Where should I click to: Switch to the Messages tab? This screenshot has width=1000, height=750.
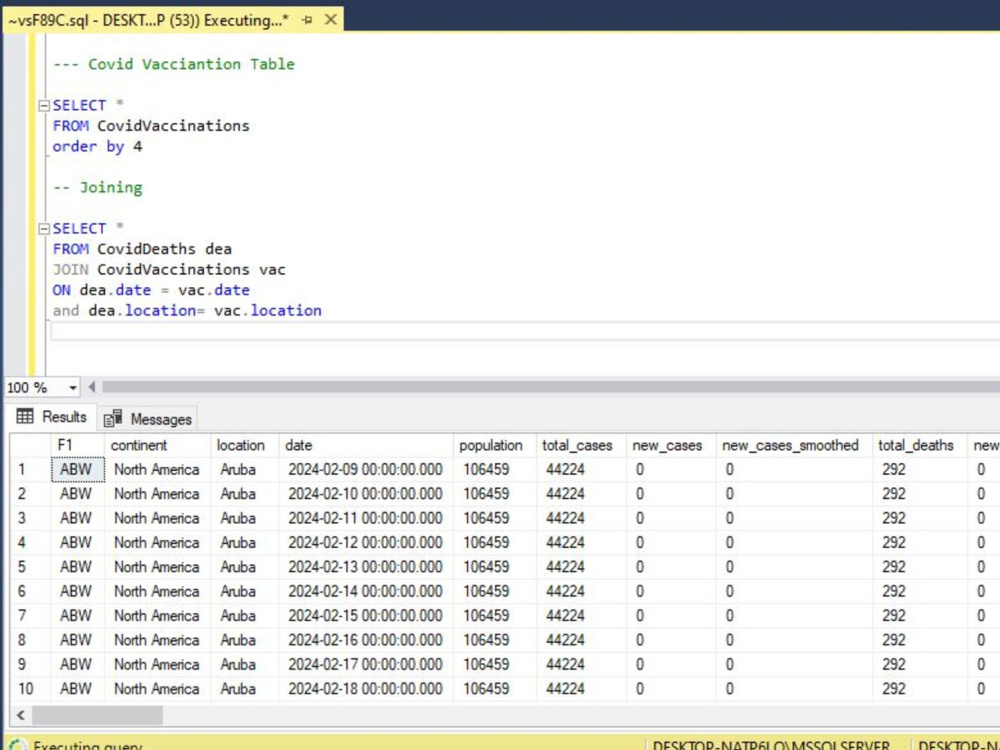tap(148, 419)
